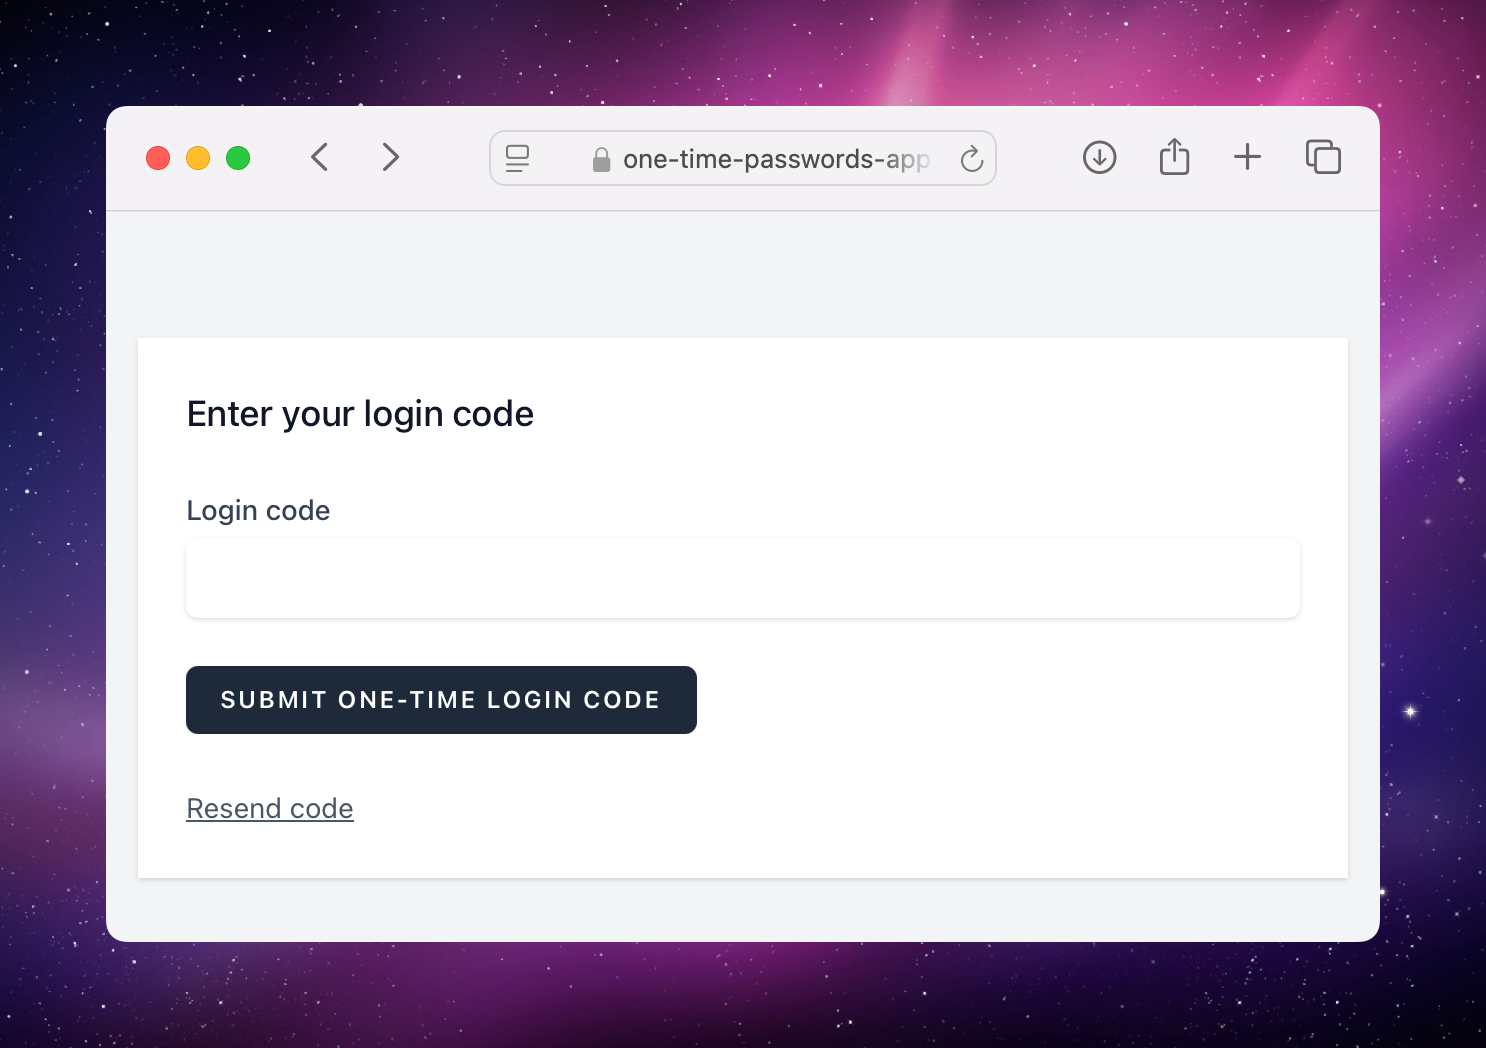Show the Downloads list
The height and width of the screenshot is (1048, 1486).
(x=1099, y=158)
